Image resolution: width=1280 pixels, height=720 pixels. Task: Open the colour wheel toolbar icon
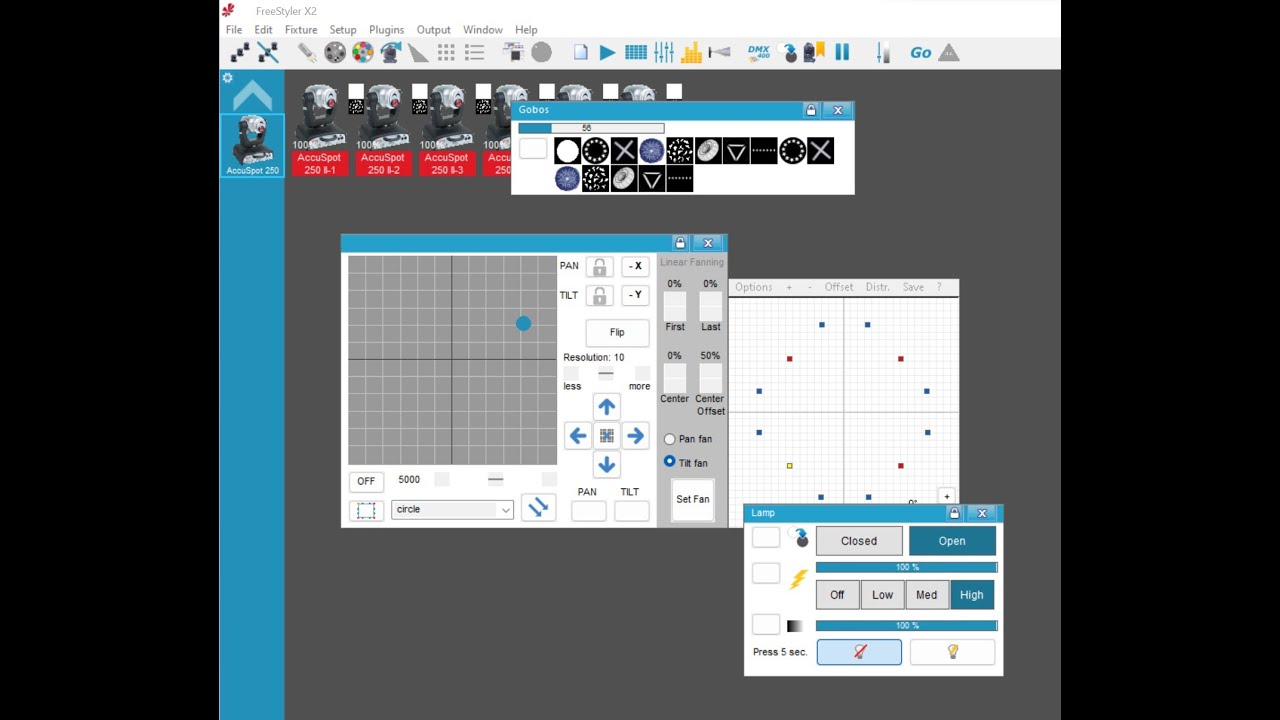(362, 53)
